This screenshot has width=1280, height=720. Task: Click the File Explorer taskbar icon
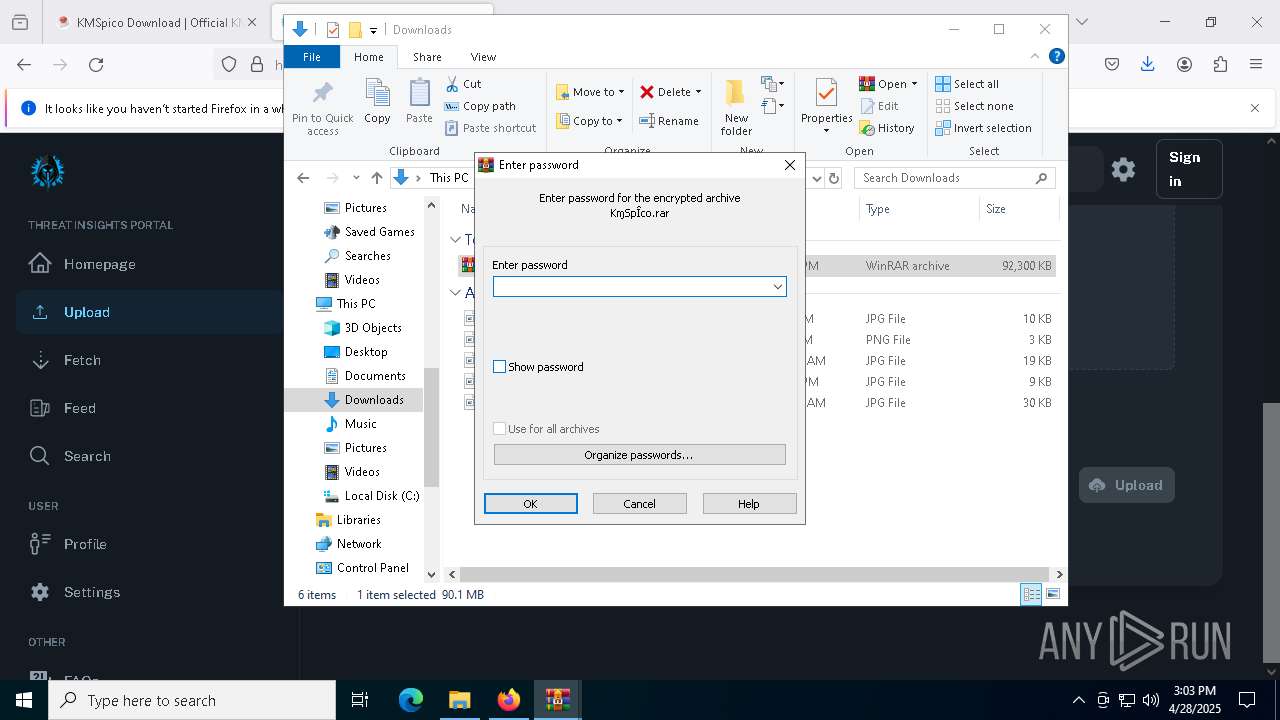(x=459, y=700)
